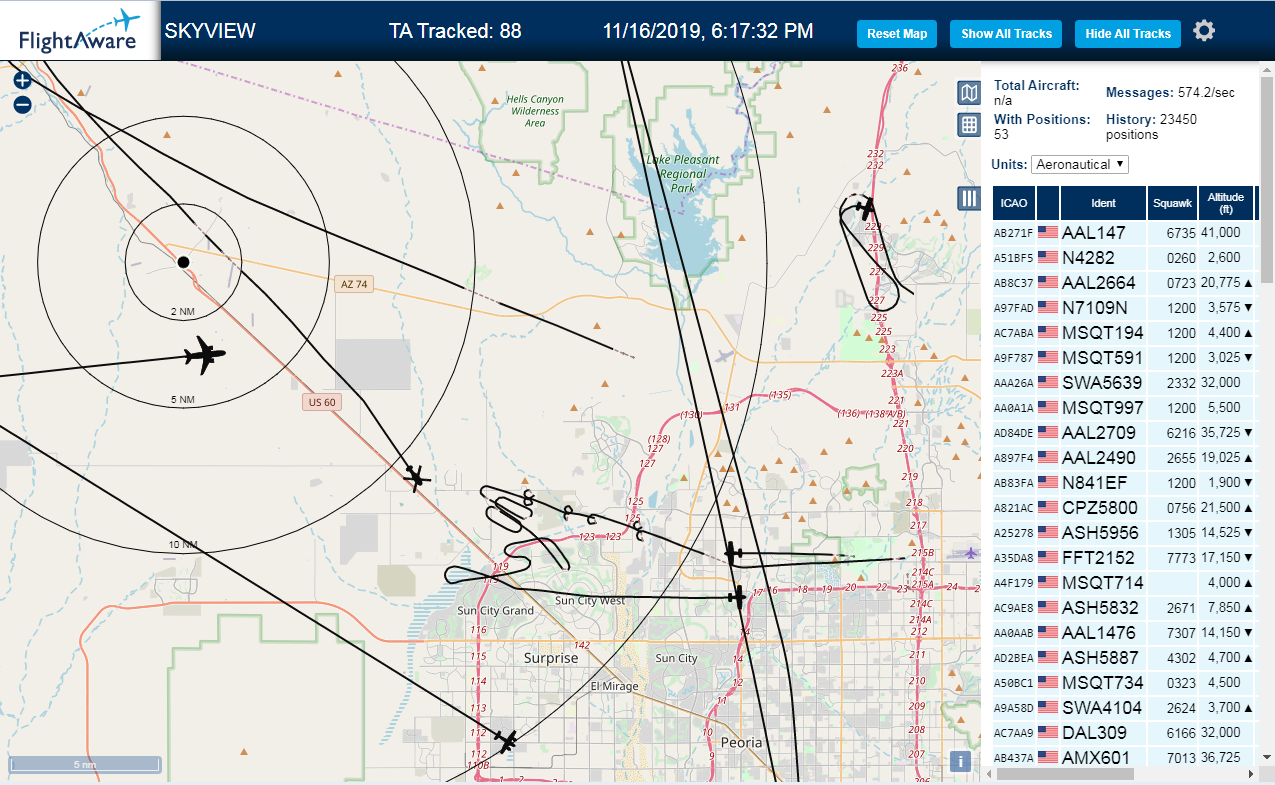Viewport: 1275px width, 785px height.
Task: Zoom out the map with minus button
Action: click(x=22, y=104)
